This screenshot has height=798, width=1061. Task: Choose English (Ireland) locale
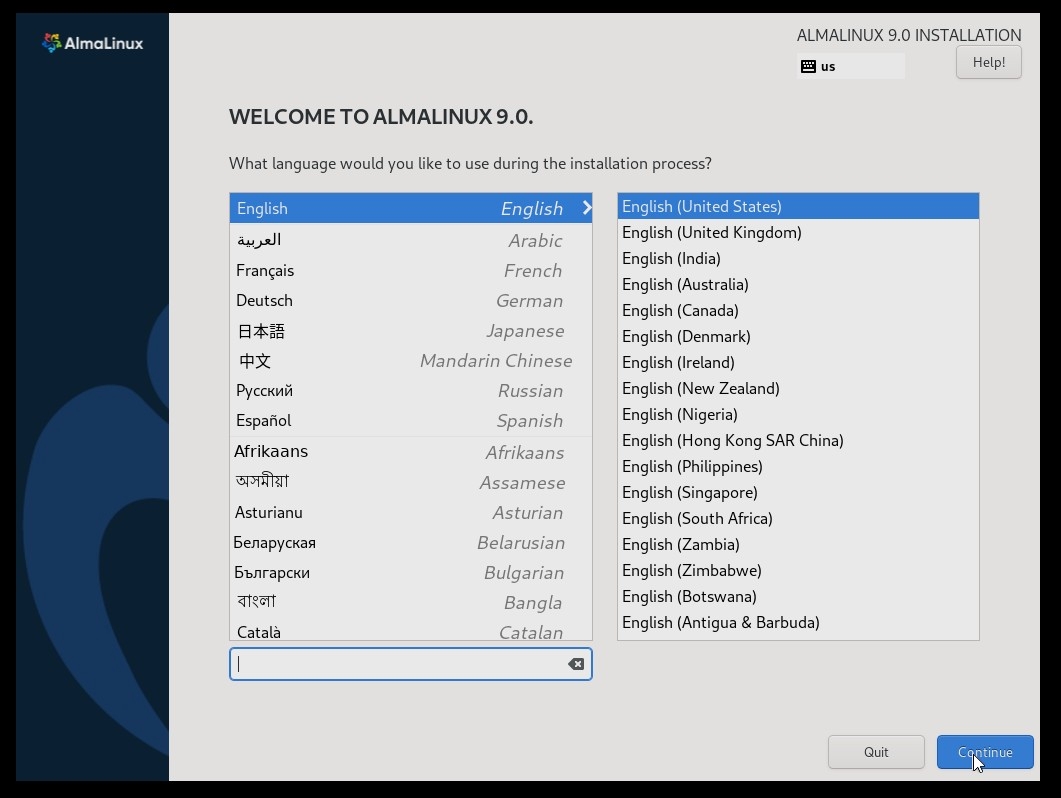798,362
